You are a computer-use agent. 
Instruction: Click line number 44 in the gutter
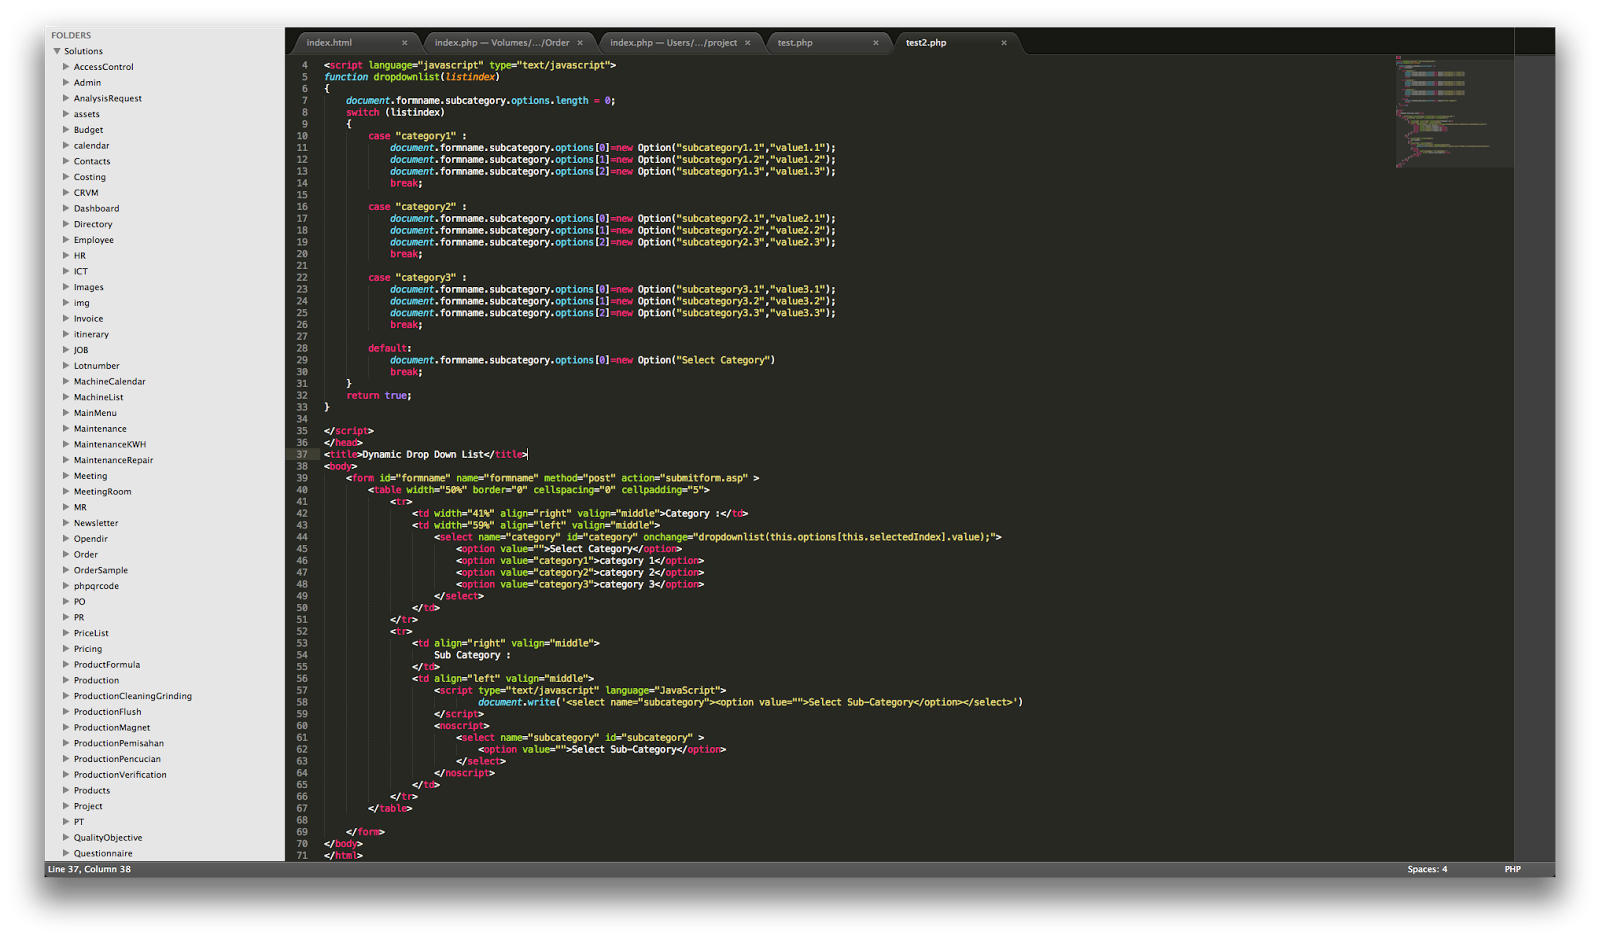pyautogui.click(x=302, y=537)
